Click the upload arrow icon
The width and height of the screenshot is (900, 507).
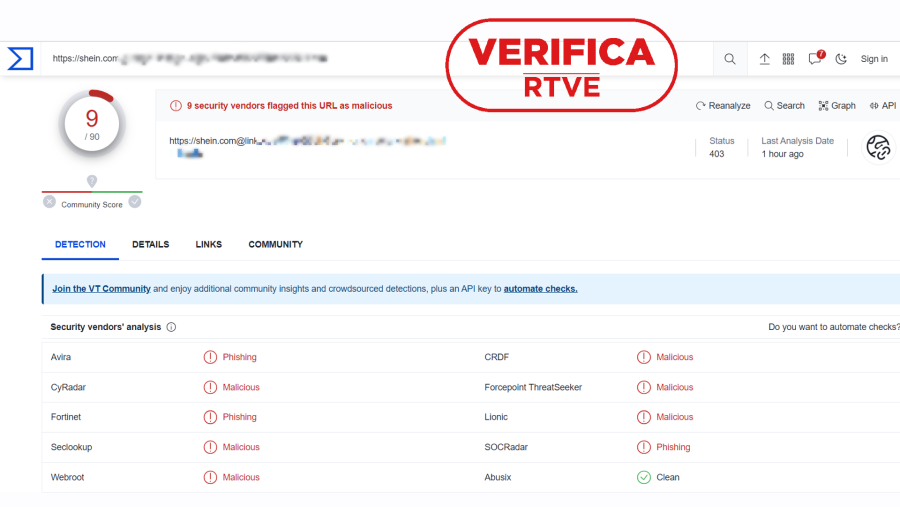(765, 59)
